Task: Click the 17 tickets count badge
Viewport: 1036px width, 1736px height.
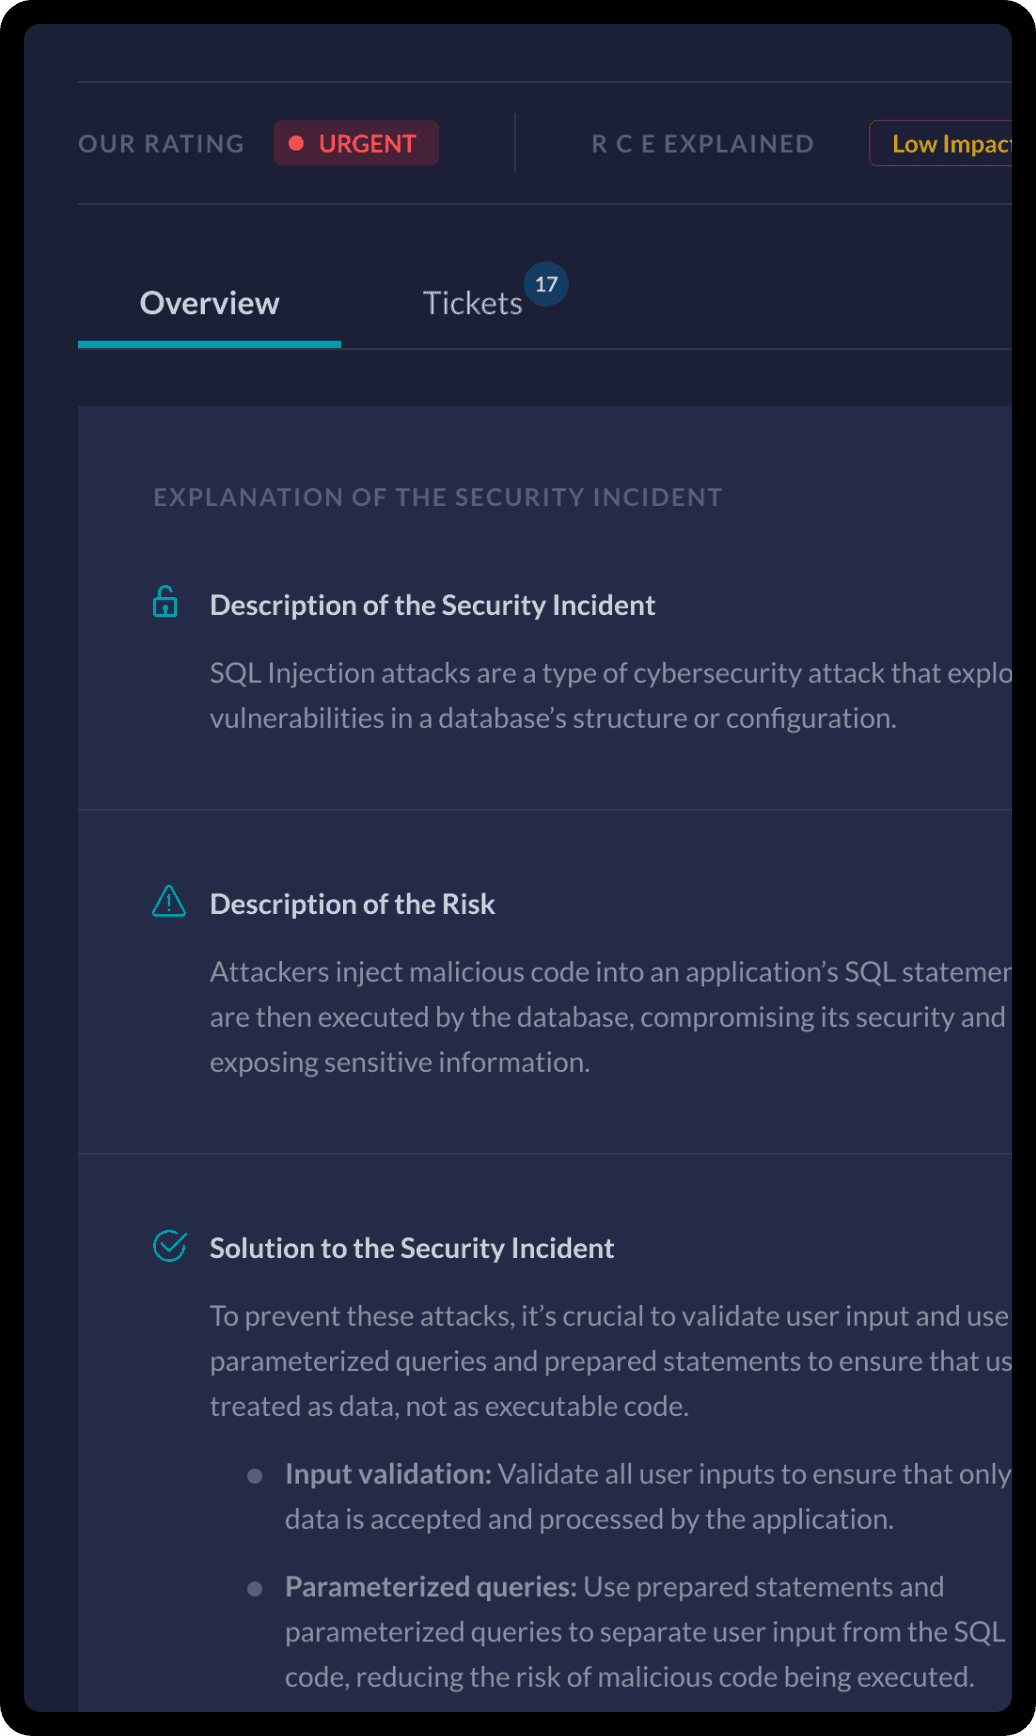Action: point(546,285)
